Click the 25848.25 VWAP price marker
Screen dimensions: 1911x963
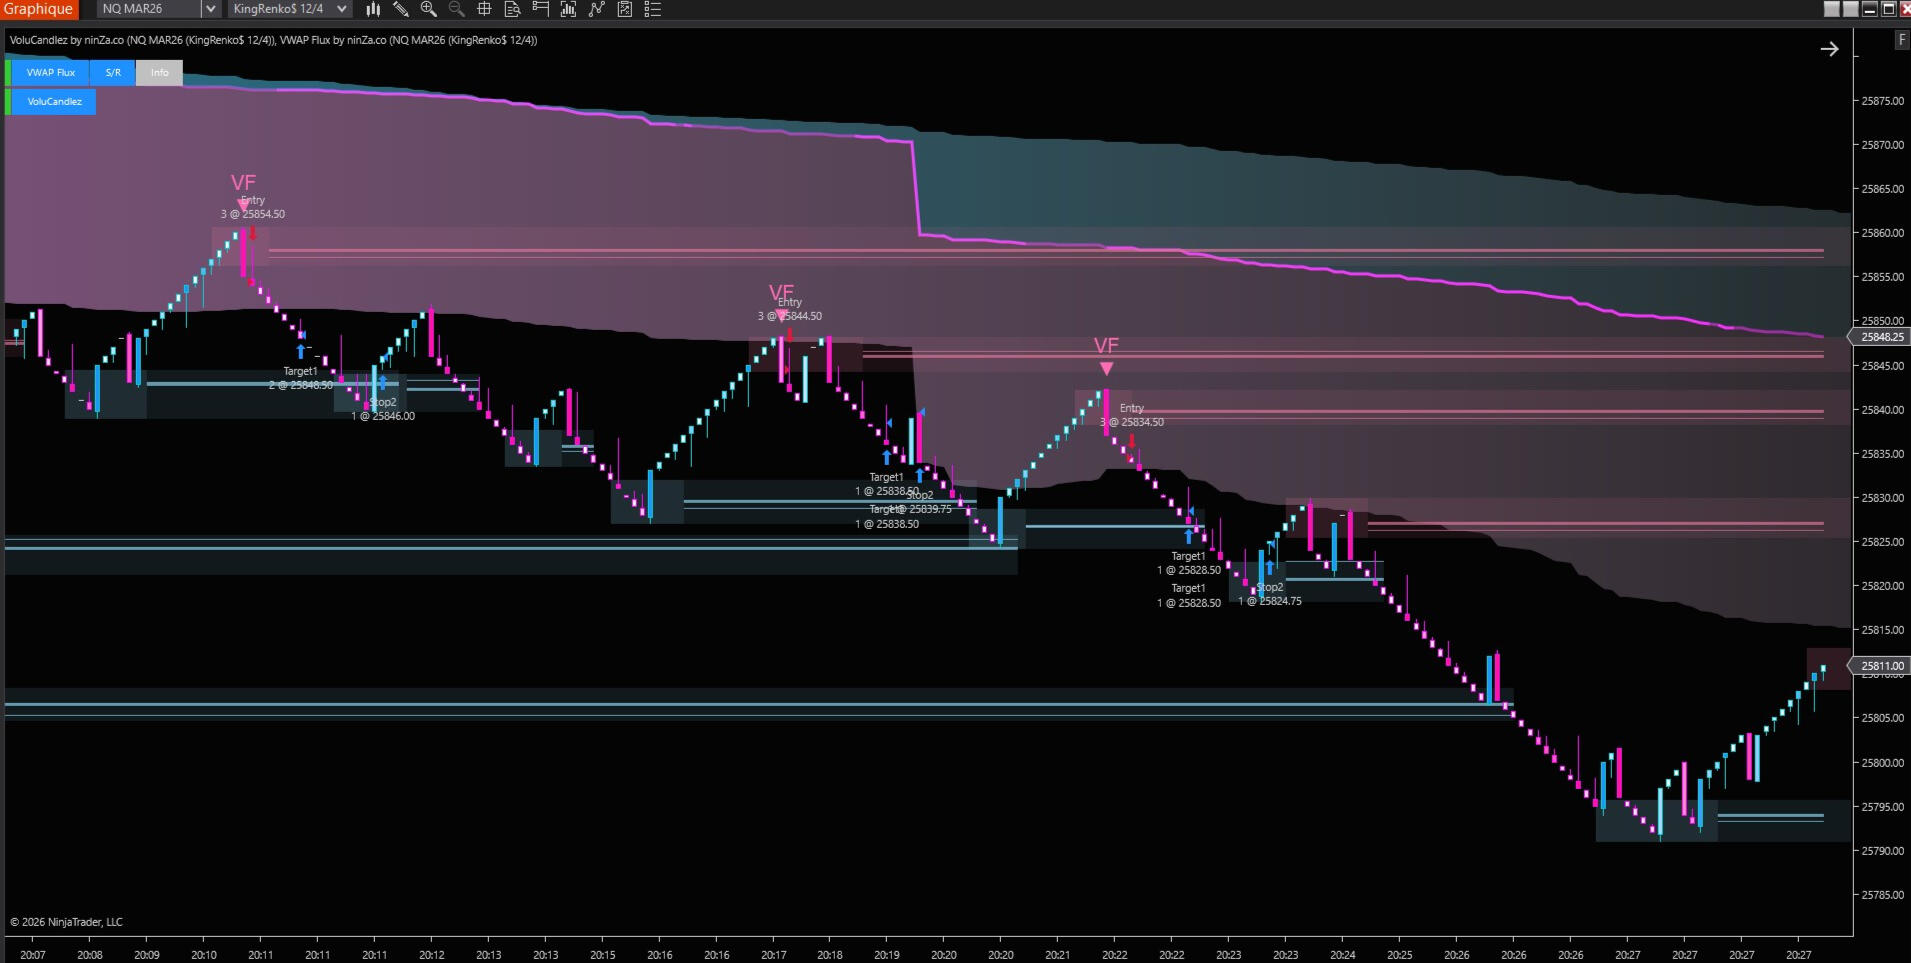point(1881,337)
